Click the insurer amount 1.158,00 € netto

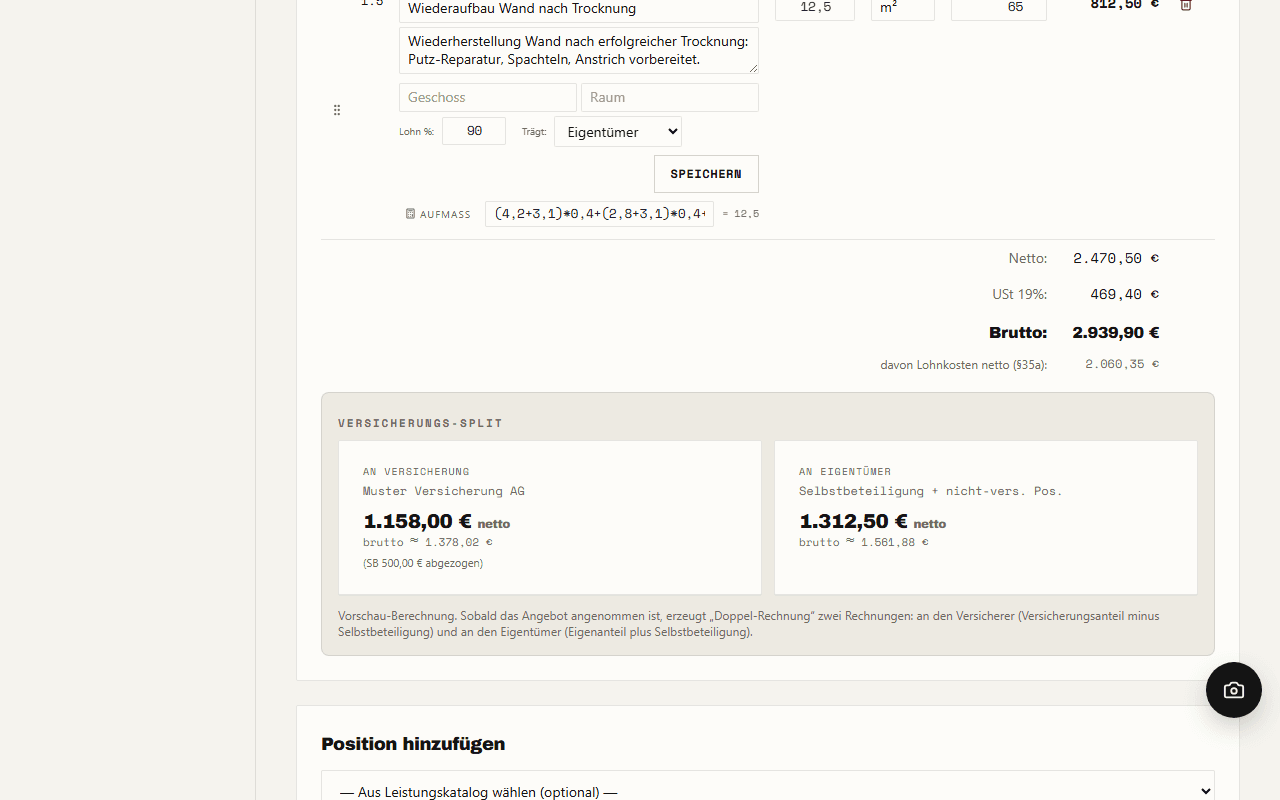point(436,522)
